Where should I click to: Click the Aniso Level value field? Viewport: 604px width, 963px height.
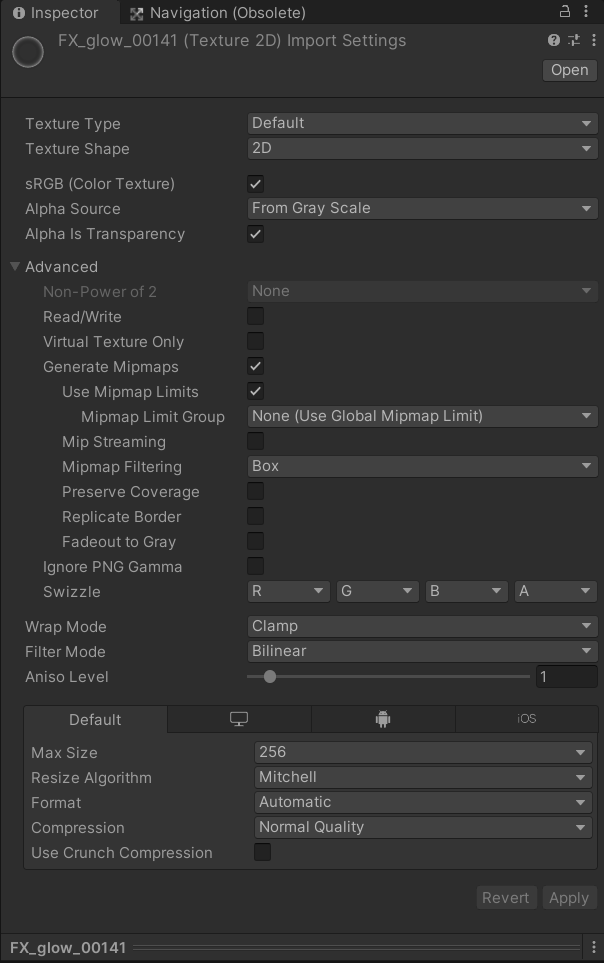tap(565, 677)
